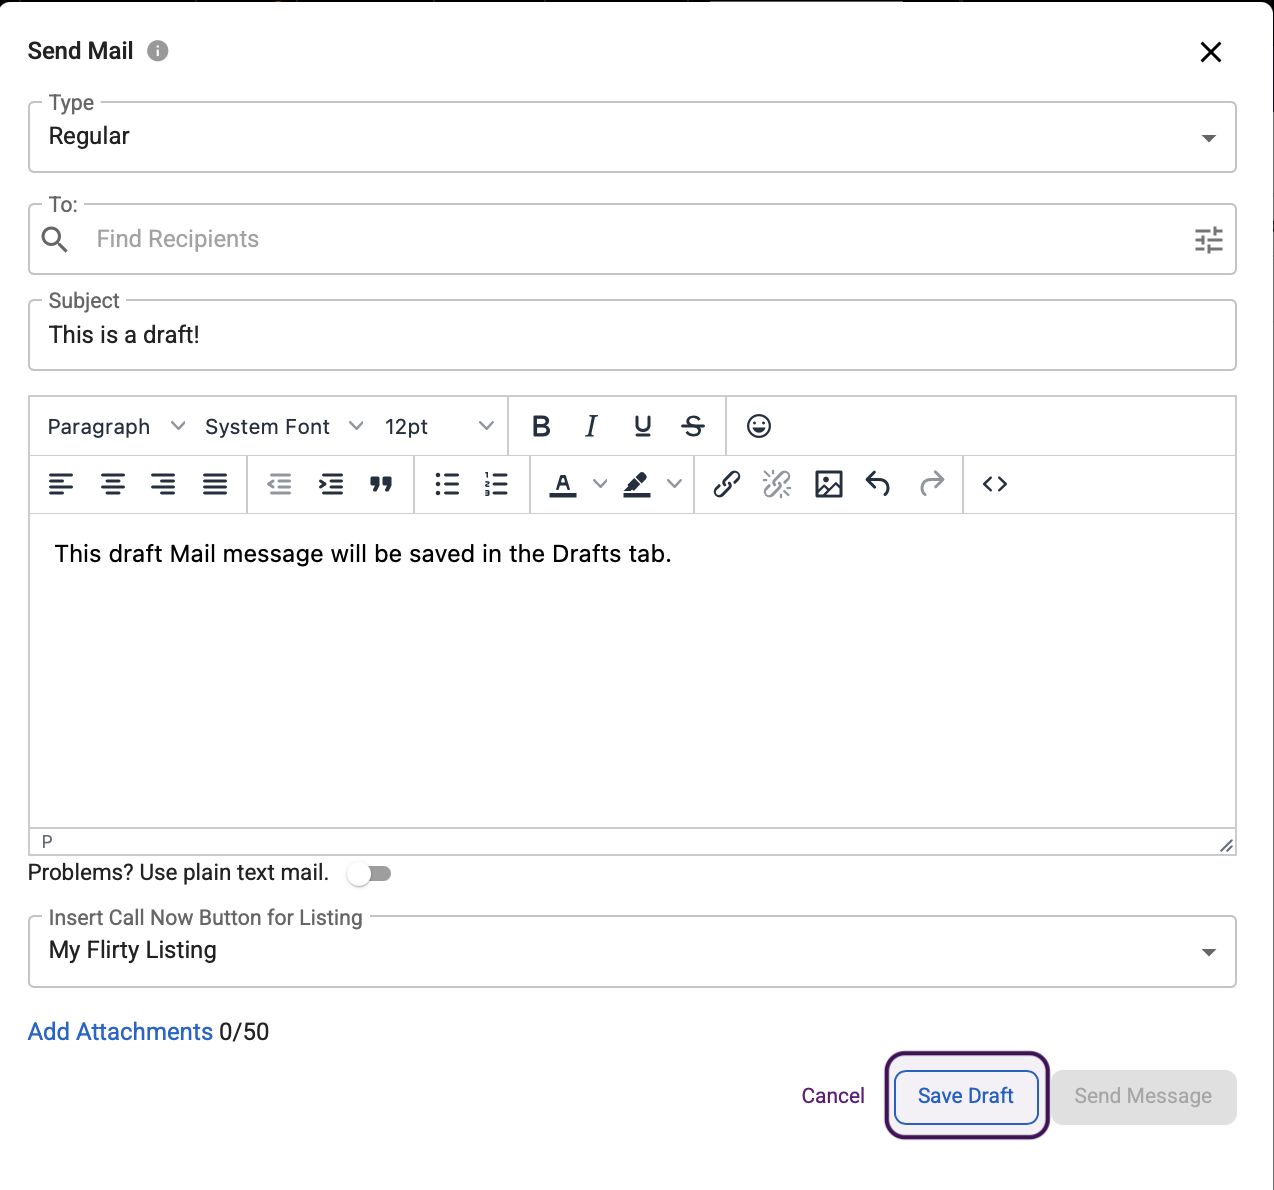Redo the last edit
The image size is (1274, 1190).
932,485
